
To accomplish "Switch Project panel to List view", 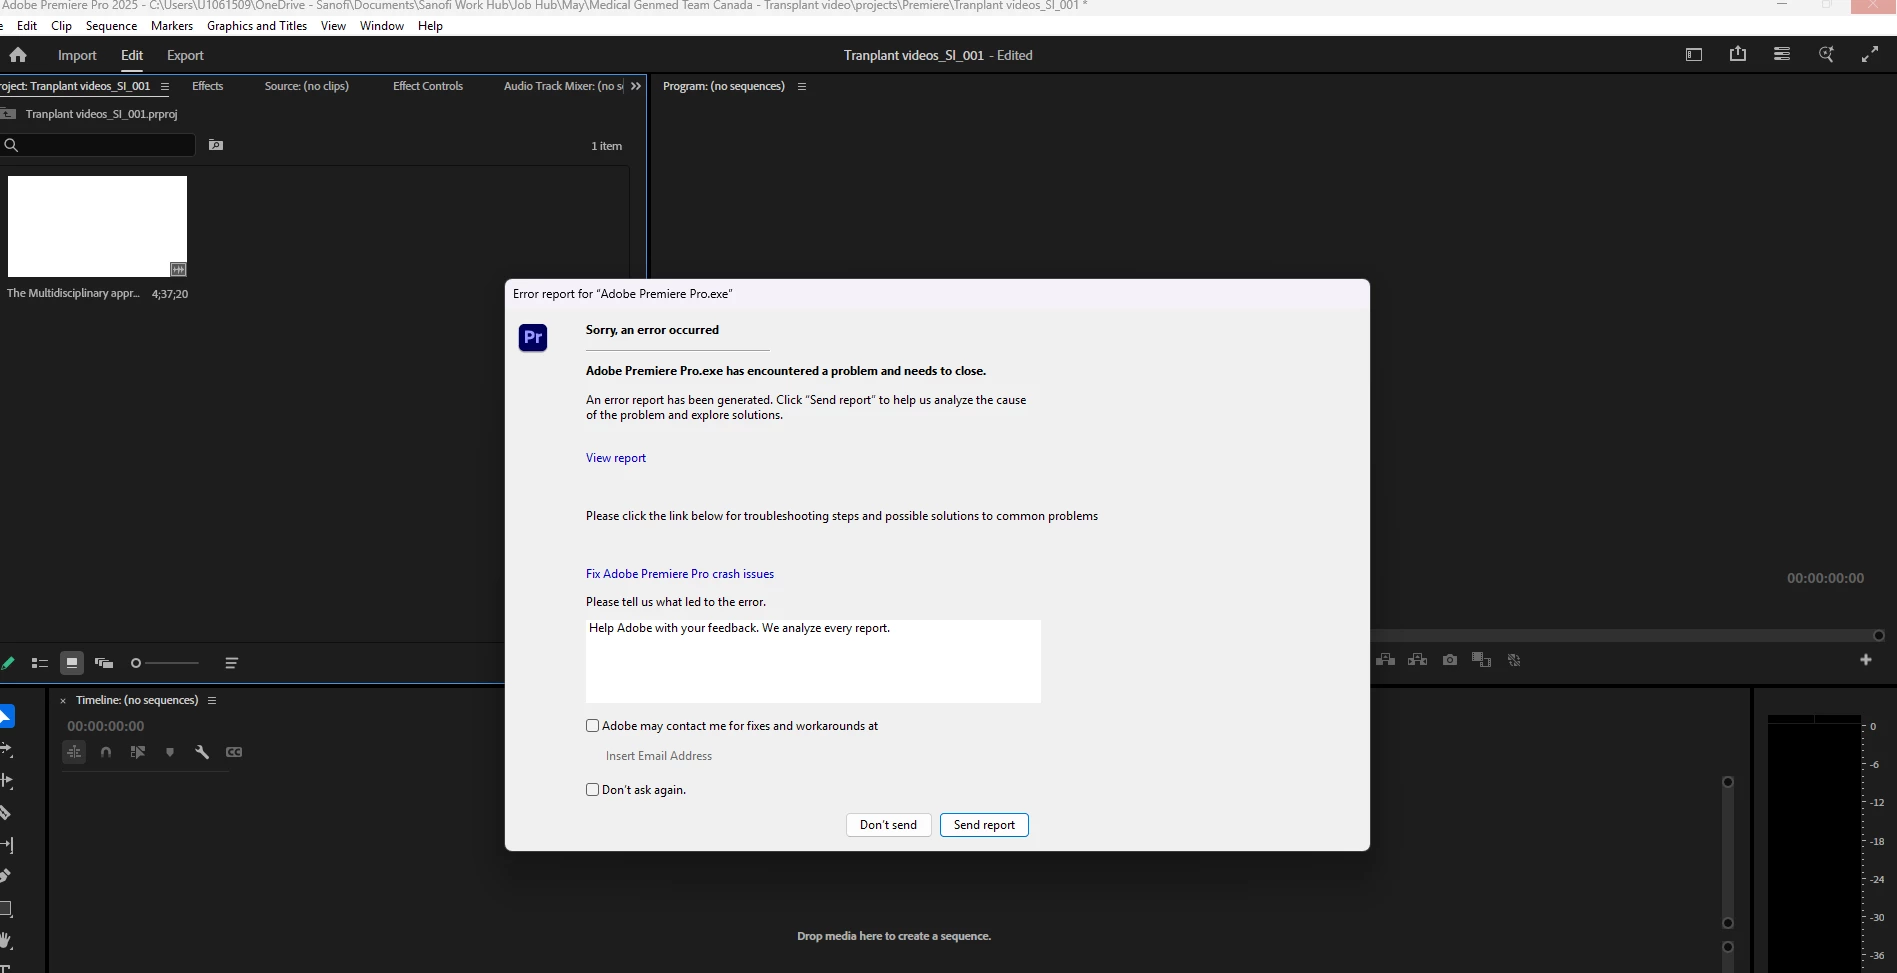I will coord(40,663).
